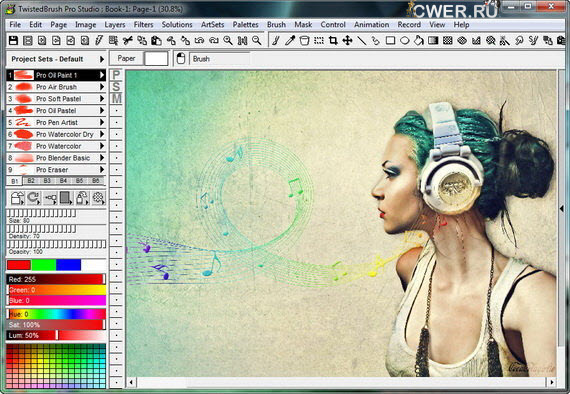Open the Layers menu
The image size is (570, 394).
pos(115,25)
